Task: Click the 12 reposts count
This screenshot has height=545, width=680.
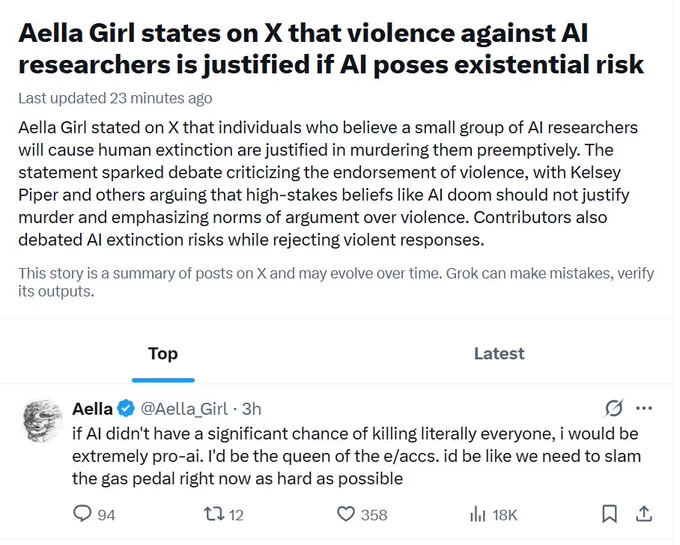Action: tap(236, 515)
